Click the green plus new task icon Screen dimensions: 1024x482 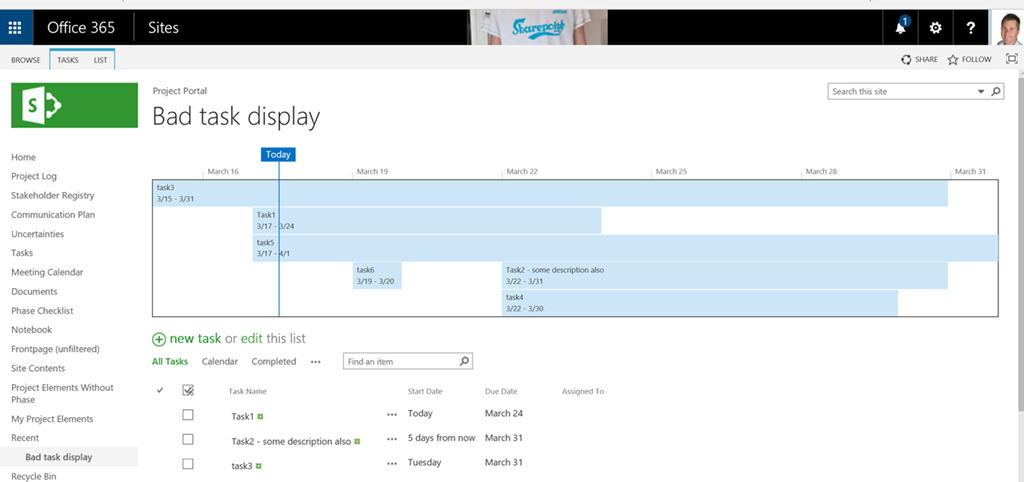[x=159, y=339]
